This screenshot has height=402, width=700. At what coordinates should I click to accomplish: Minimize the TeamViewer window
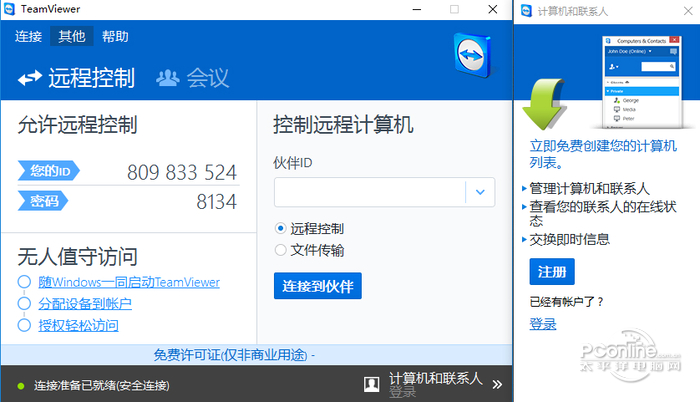(x=417, y=9)
